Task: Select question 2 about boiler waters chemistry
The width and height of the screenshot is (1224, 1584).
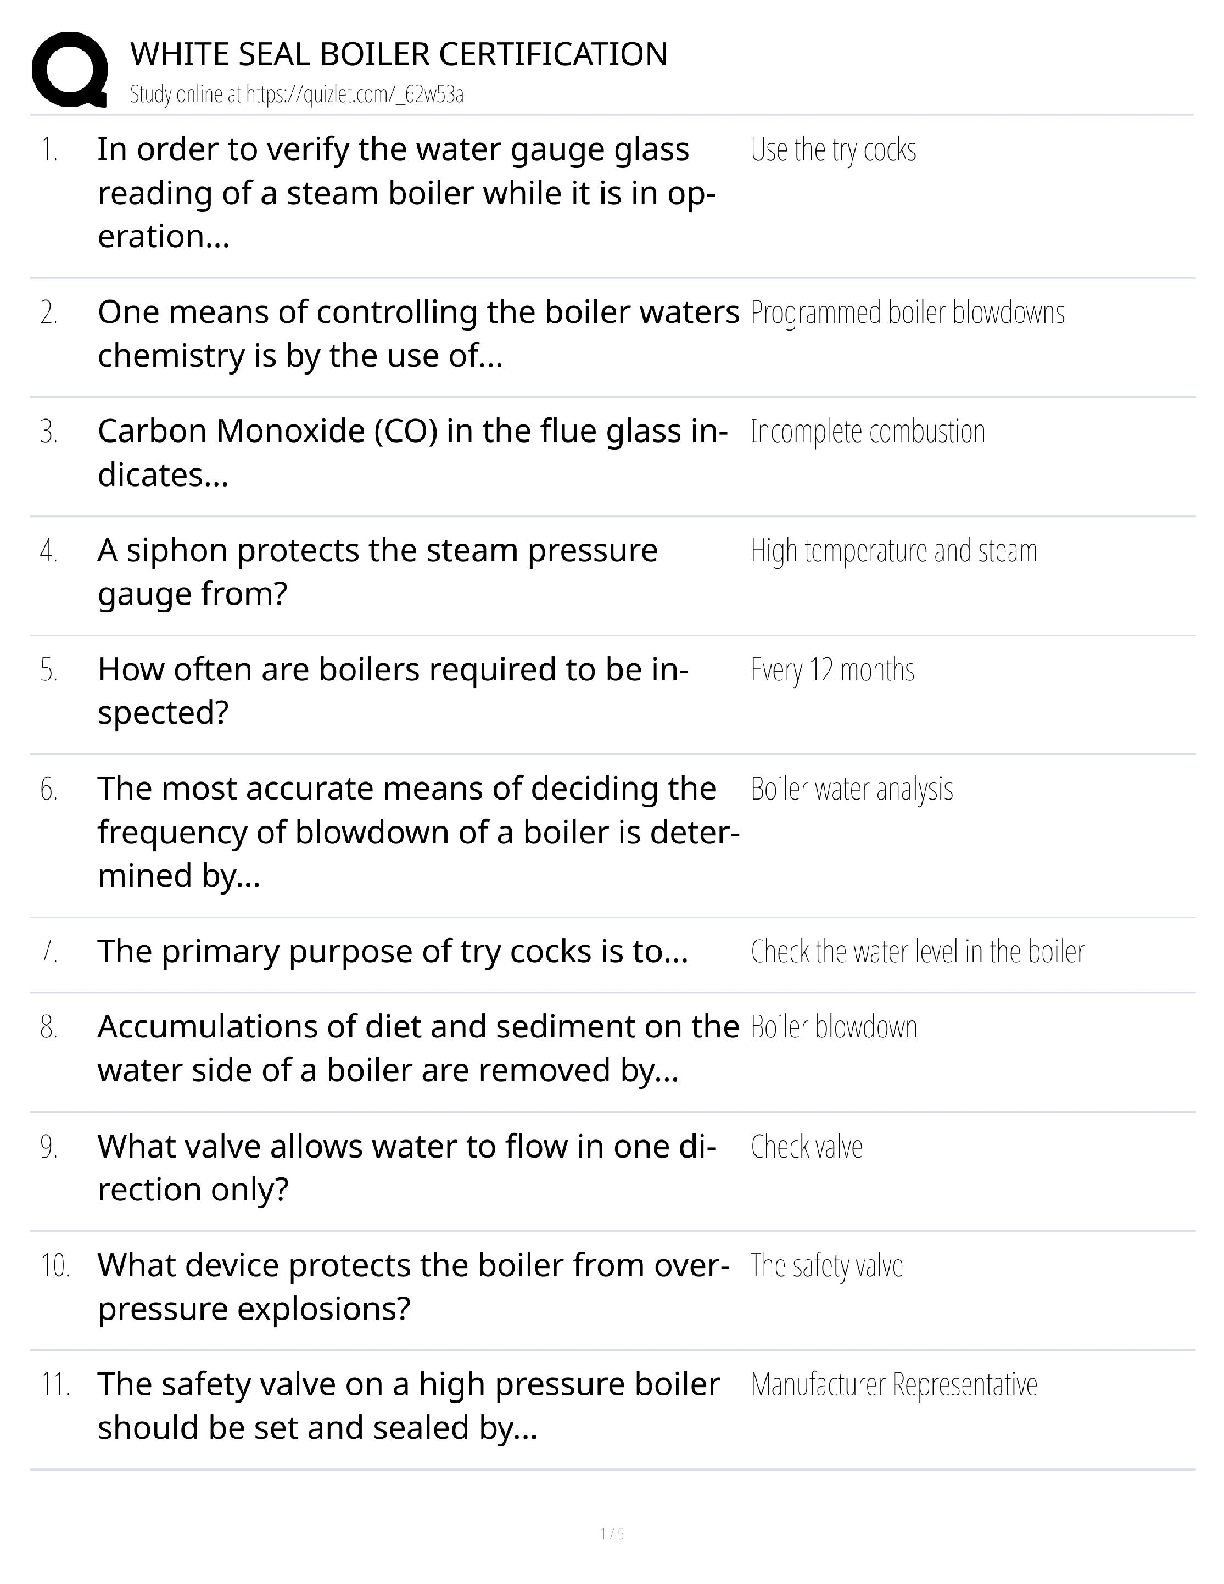Action: click(x=417, y=334)
